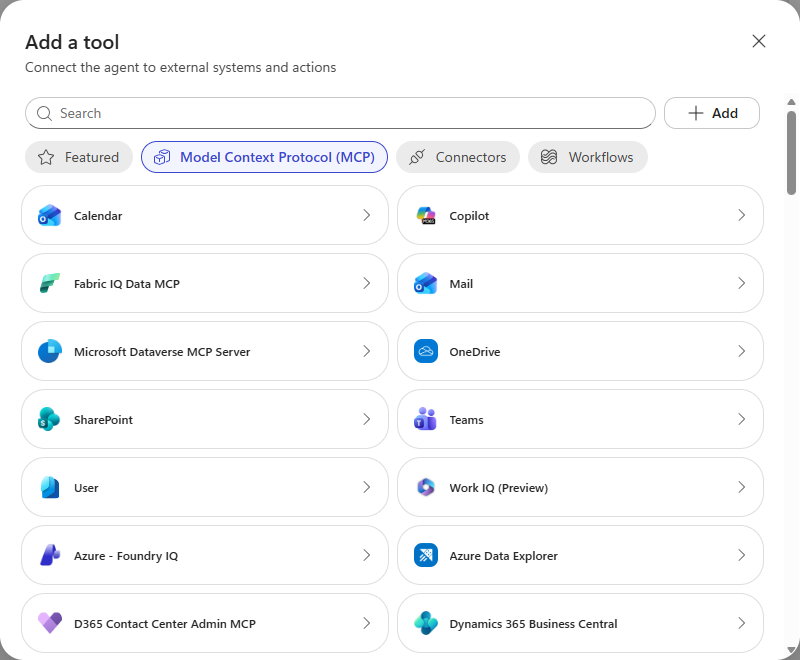Expand the OneDrive row chevron
The image size is (800, 660).
(742, 351)
